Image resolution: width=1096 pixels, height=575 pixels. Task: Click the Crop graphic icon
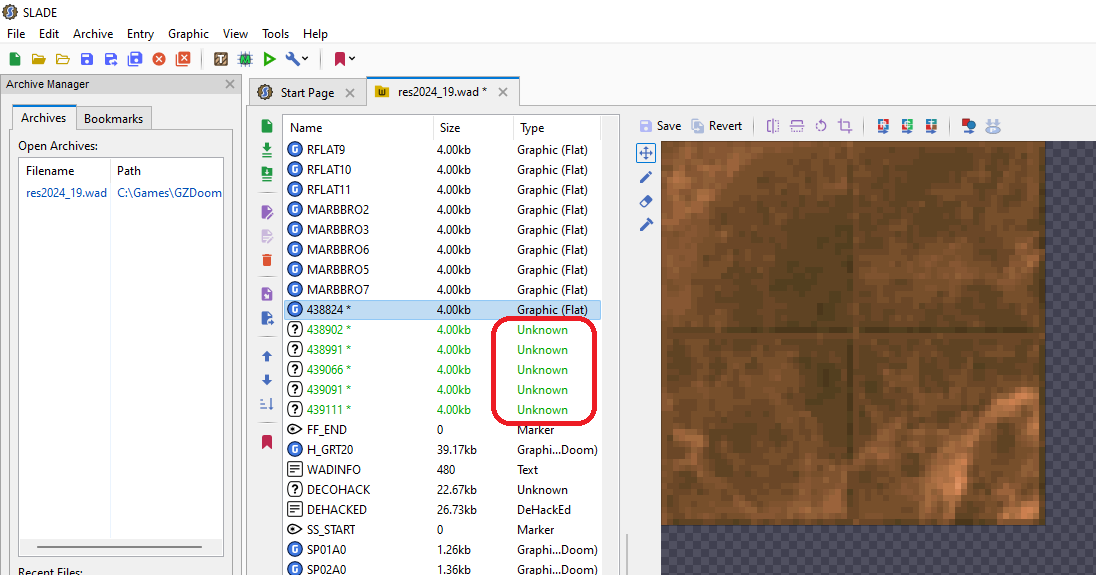pos(845,126)
